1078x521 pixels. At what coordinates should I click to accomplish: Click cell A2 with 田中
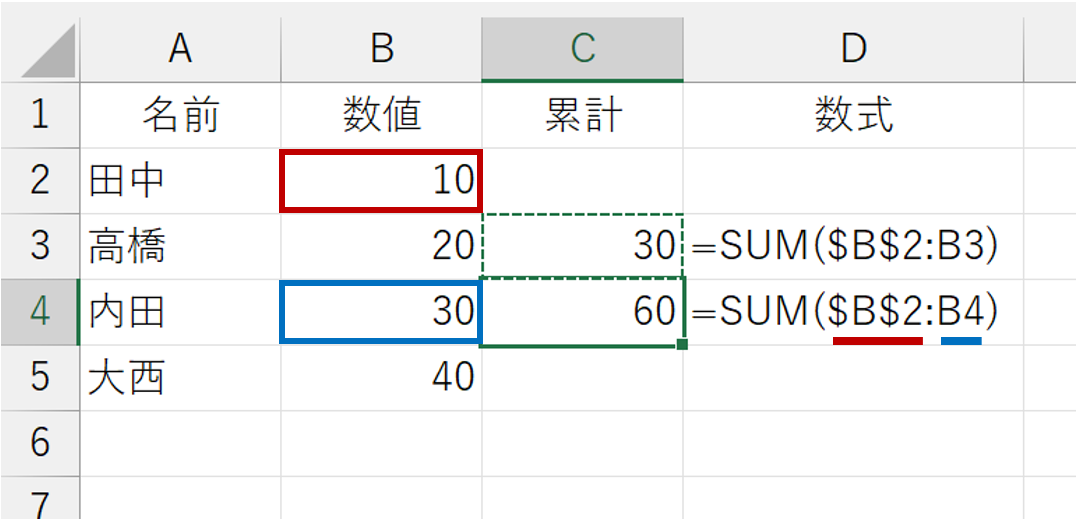tap(180, 181)
